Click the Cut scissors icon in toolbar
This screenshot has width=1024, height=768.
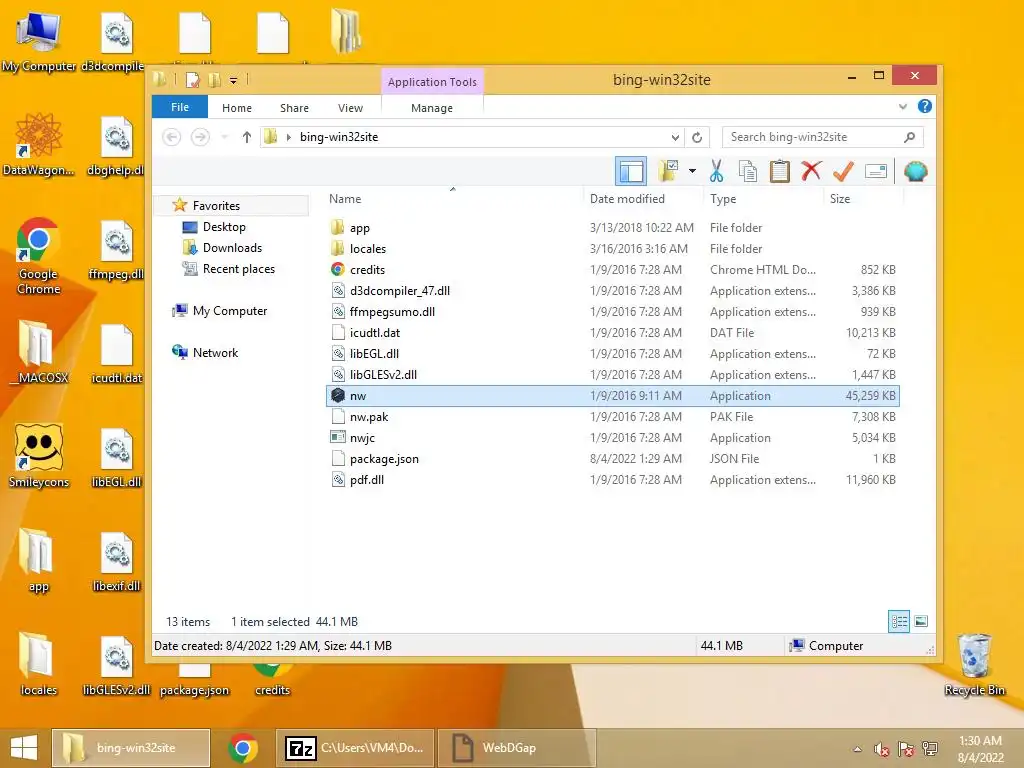tap(716, 172)
